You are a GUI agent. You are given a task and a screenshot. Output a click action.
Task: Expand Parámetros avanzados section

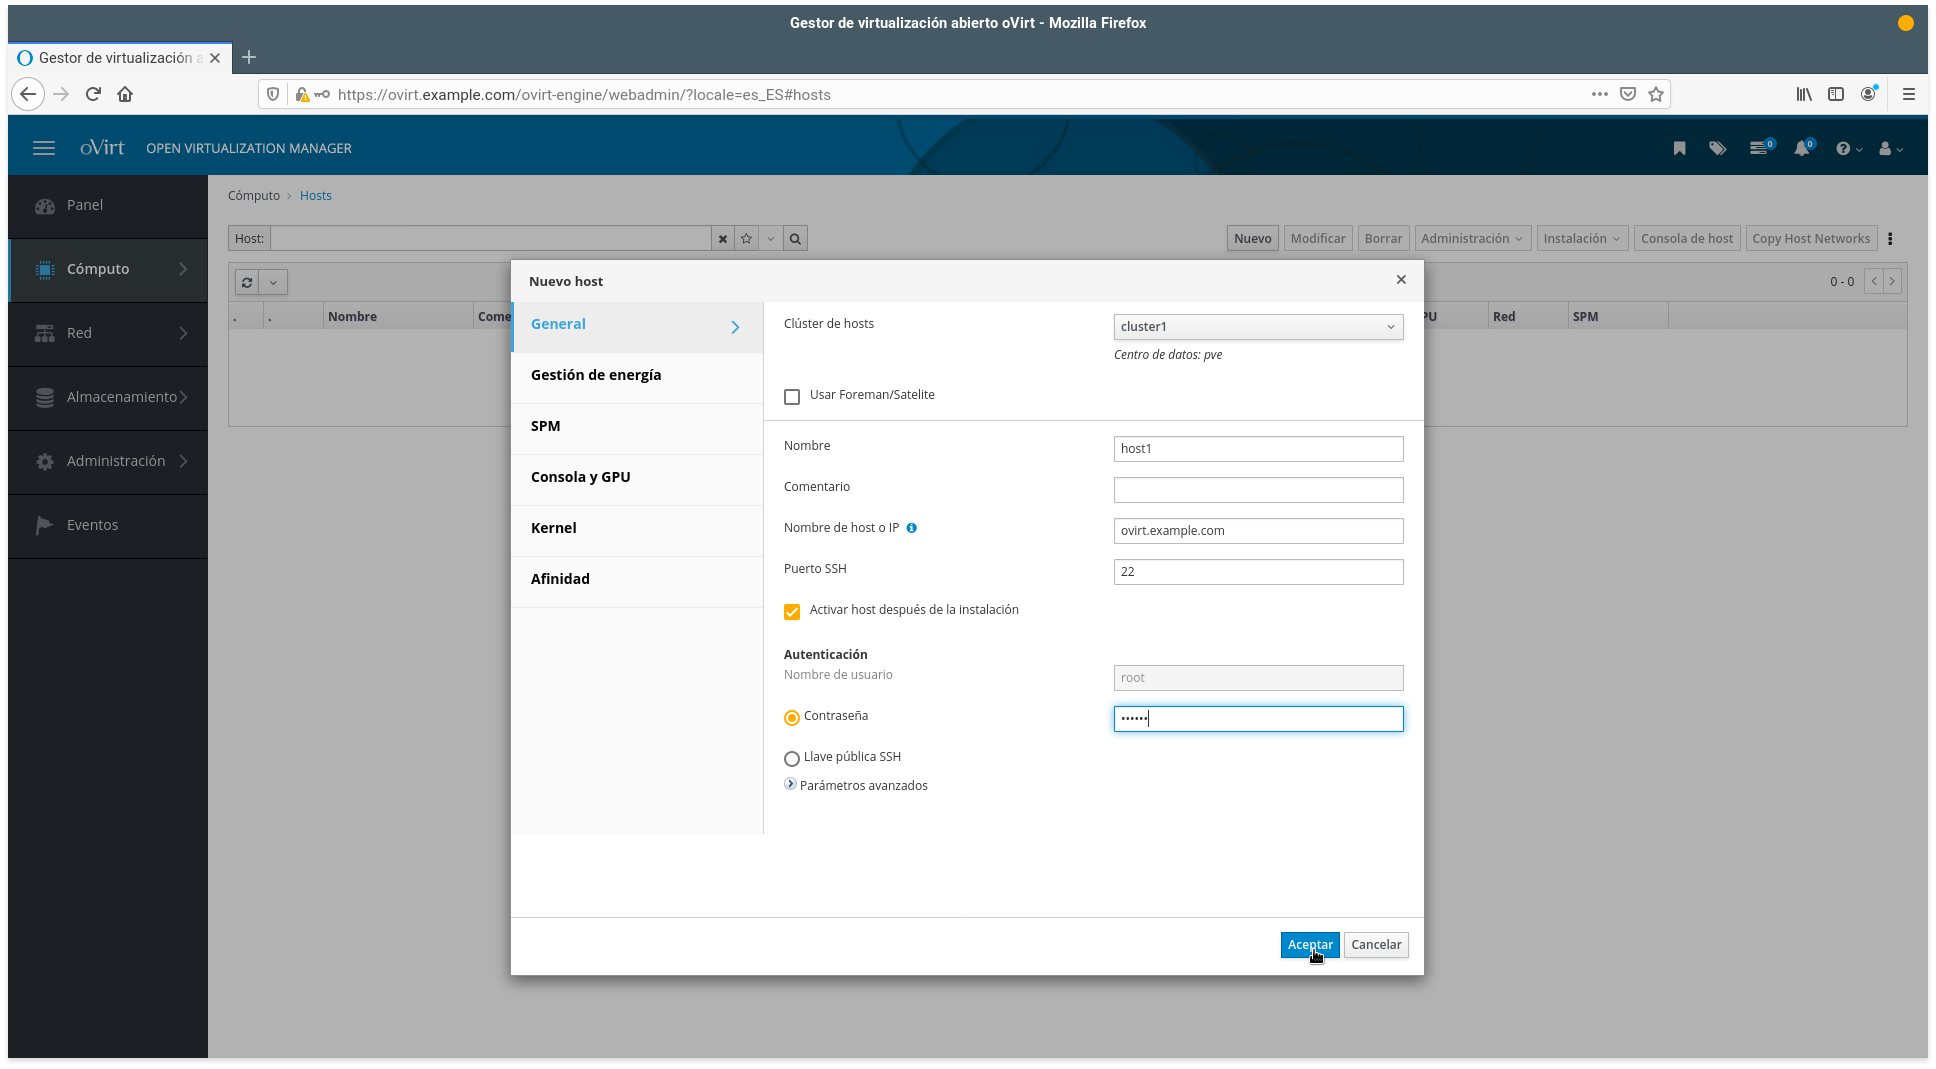pyautogui.click(x=791, y=785)
